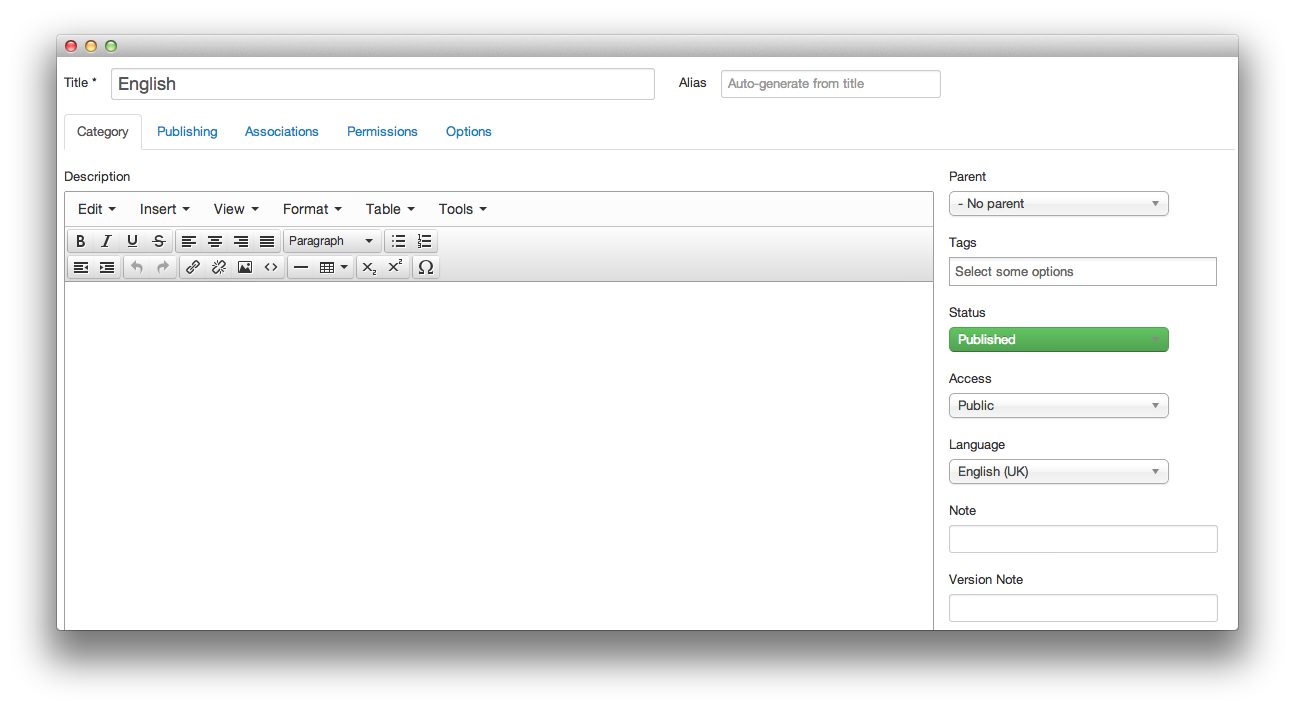The height and width of the screenshot is (709, 1295).
Task: Expand the Parent category dropdown
Action: pyautogui.click(x=1058, y=204)
